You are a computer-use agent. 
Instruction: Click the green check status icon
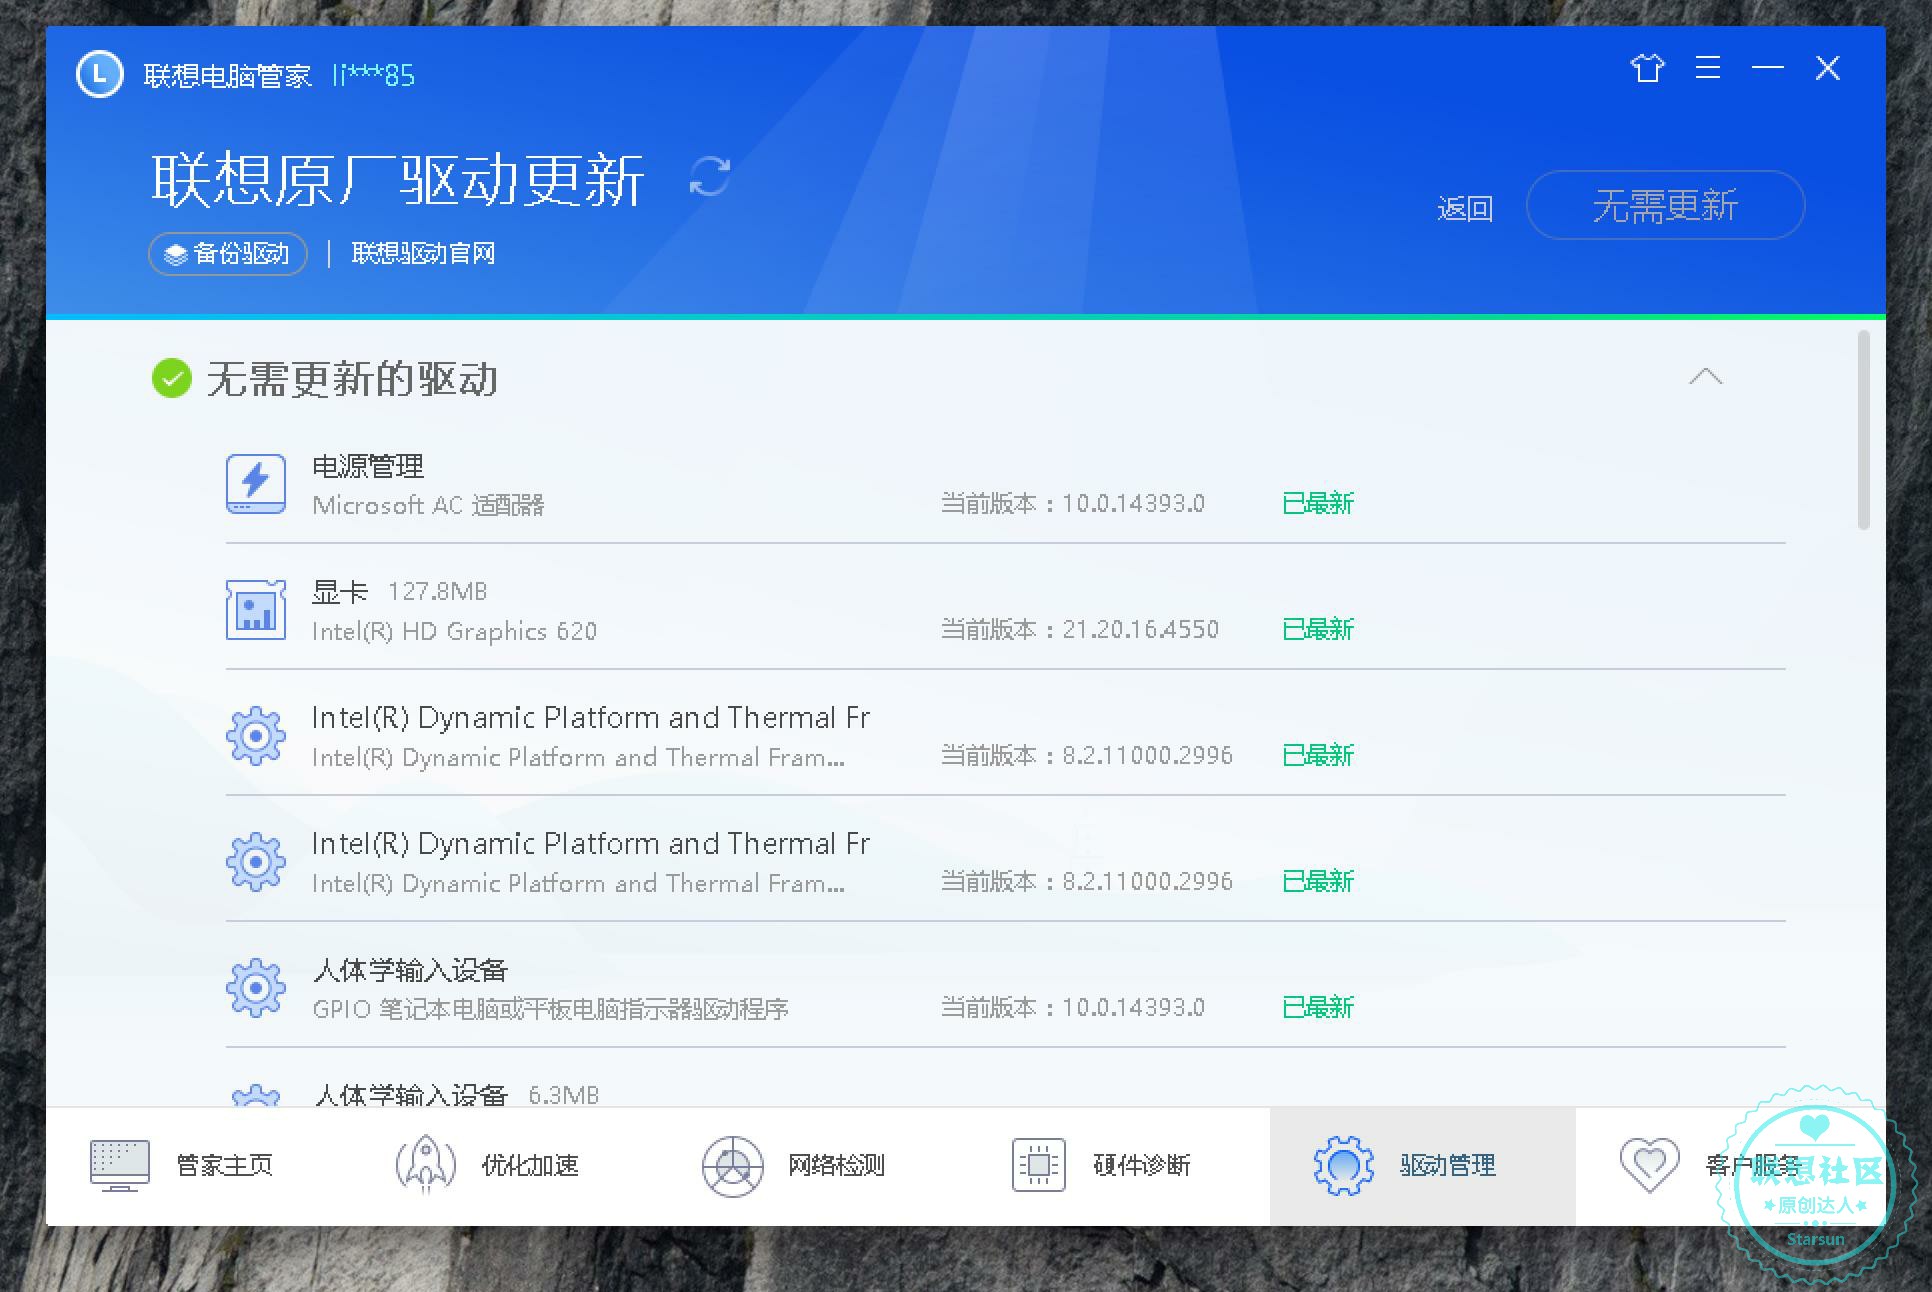(172, 379)
